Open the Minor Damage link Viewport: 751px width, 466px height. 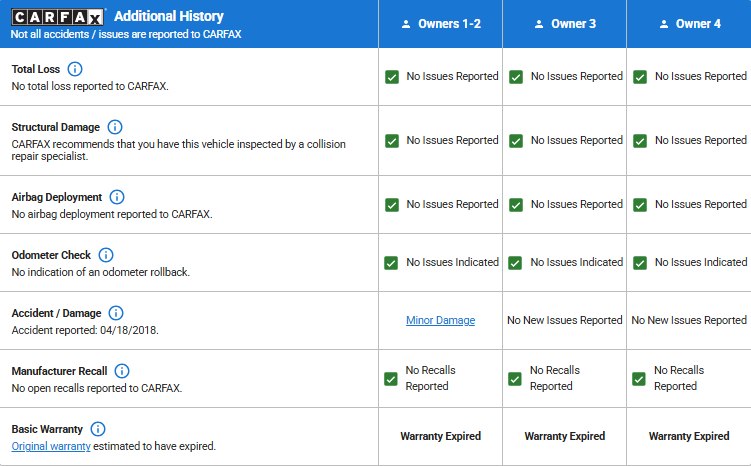click(440, 321)
